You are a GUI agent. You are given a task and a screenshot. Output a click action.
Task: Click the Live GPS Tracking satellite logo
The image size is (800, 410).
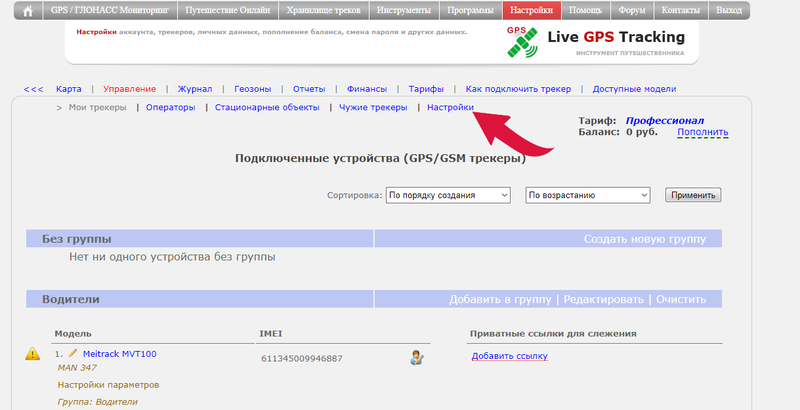tap(521, 43)
